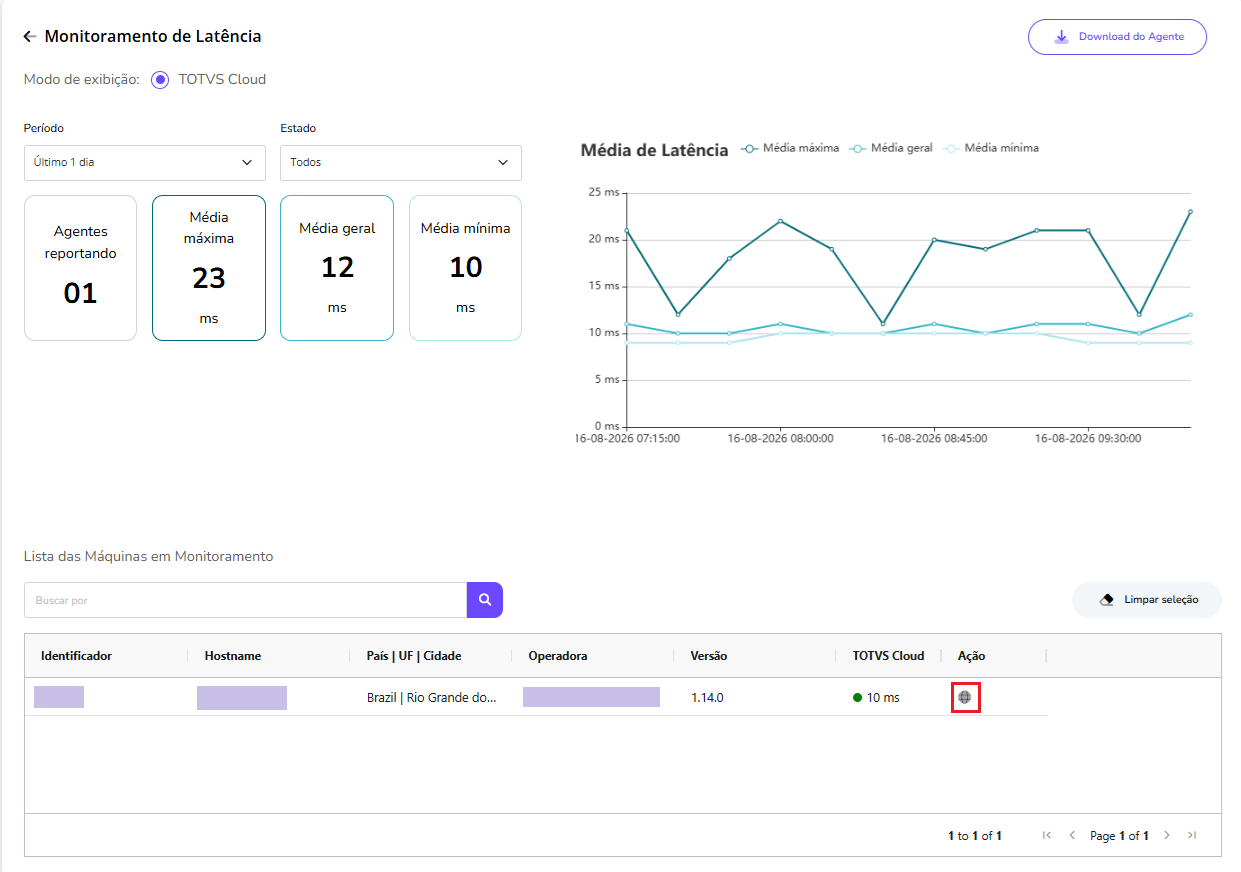Image resolution: width=1241 pixels, height=872 pixels.
Task: Go to the next page arrow in pagination
Action: (x=1166, y=835)
